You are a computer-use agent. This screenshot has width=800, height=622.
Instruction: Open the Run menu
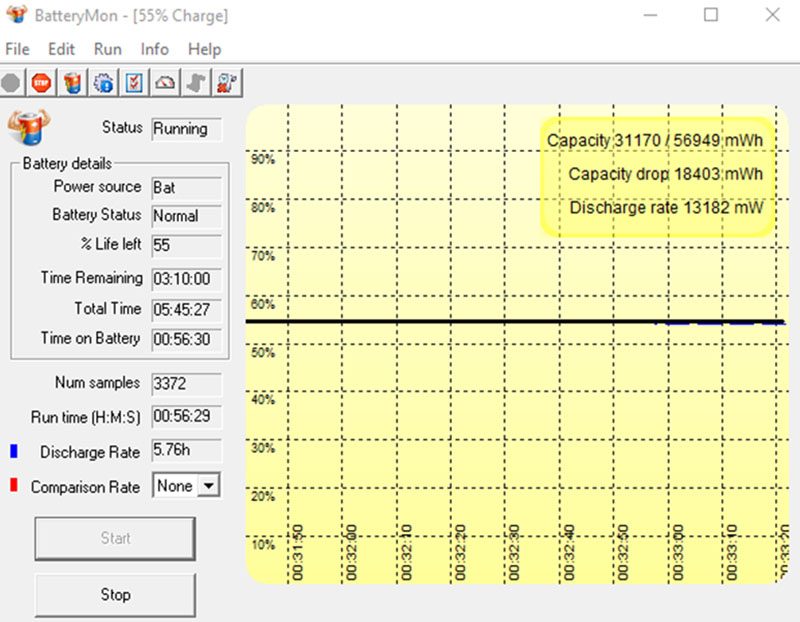(x=107, y=49)
